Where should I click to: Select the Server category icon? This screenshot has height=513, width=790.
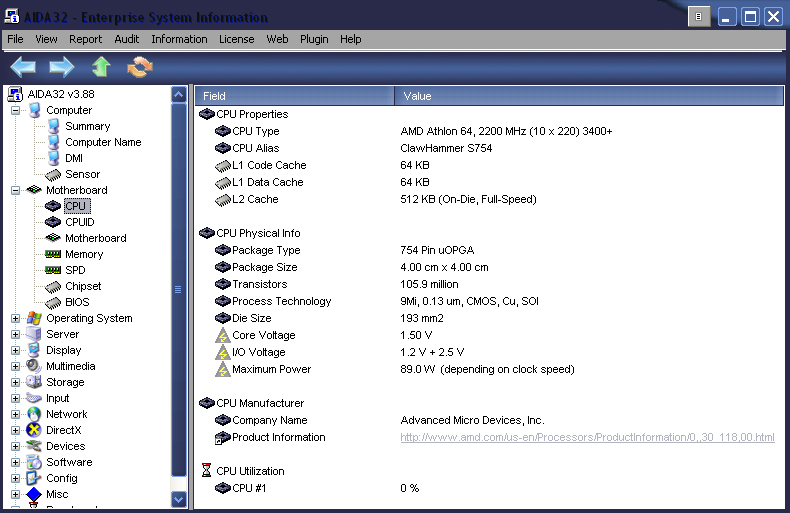pyautogui.click(x=34, y=334)
